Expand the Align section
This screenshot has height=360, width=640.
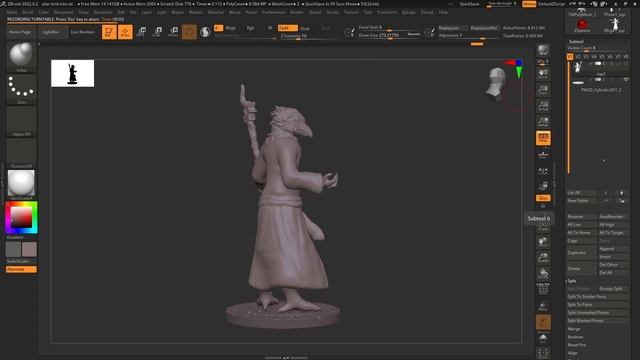573,353
